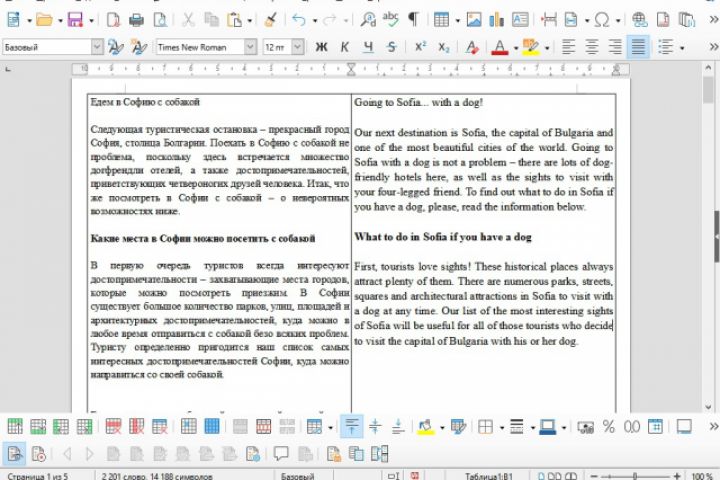The width and height of the screenshot is (720, 480).
Task: Open paste options dropdown arrow
Action: [250, 20]
